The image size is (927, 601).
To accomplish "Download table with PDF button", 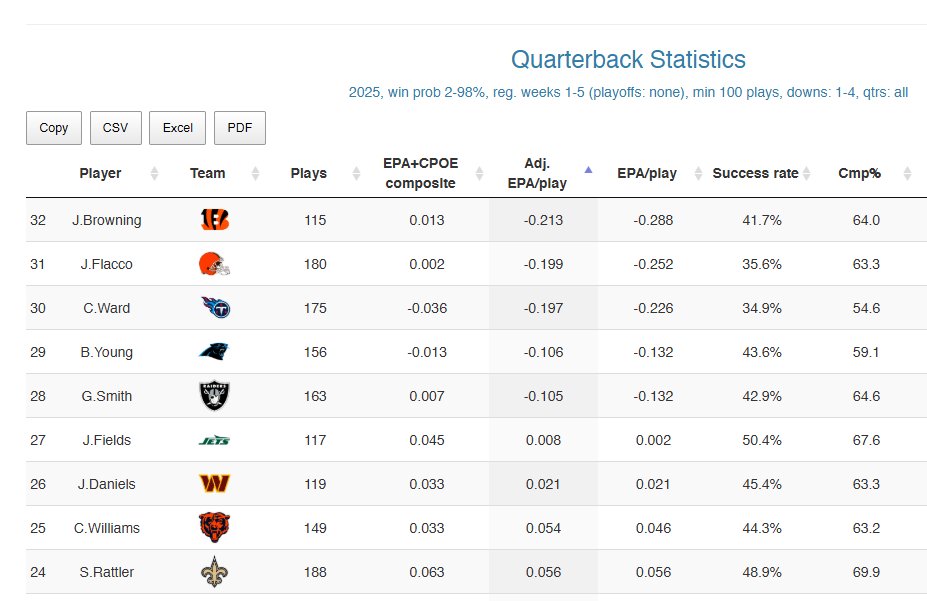I will (240, 128).
